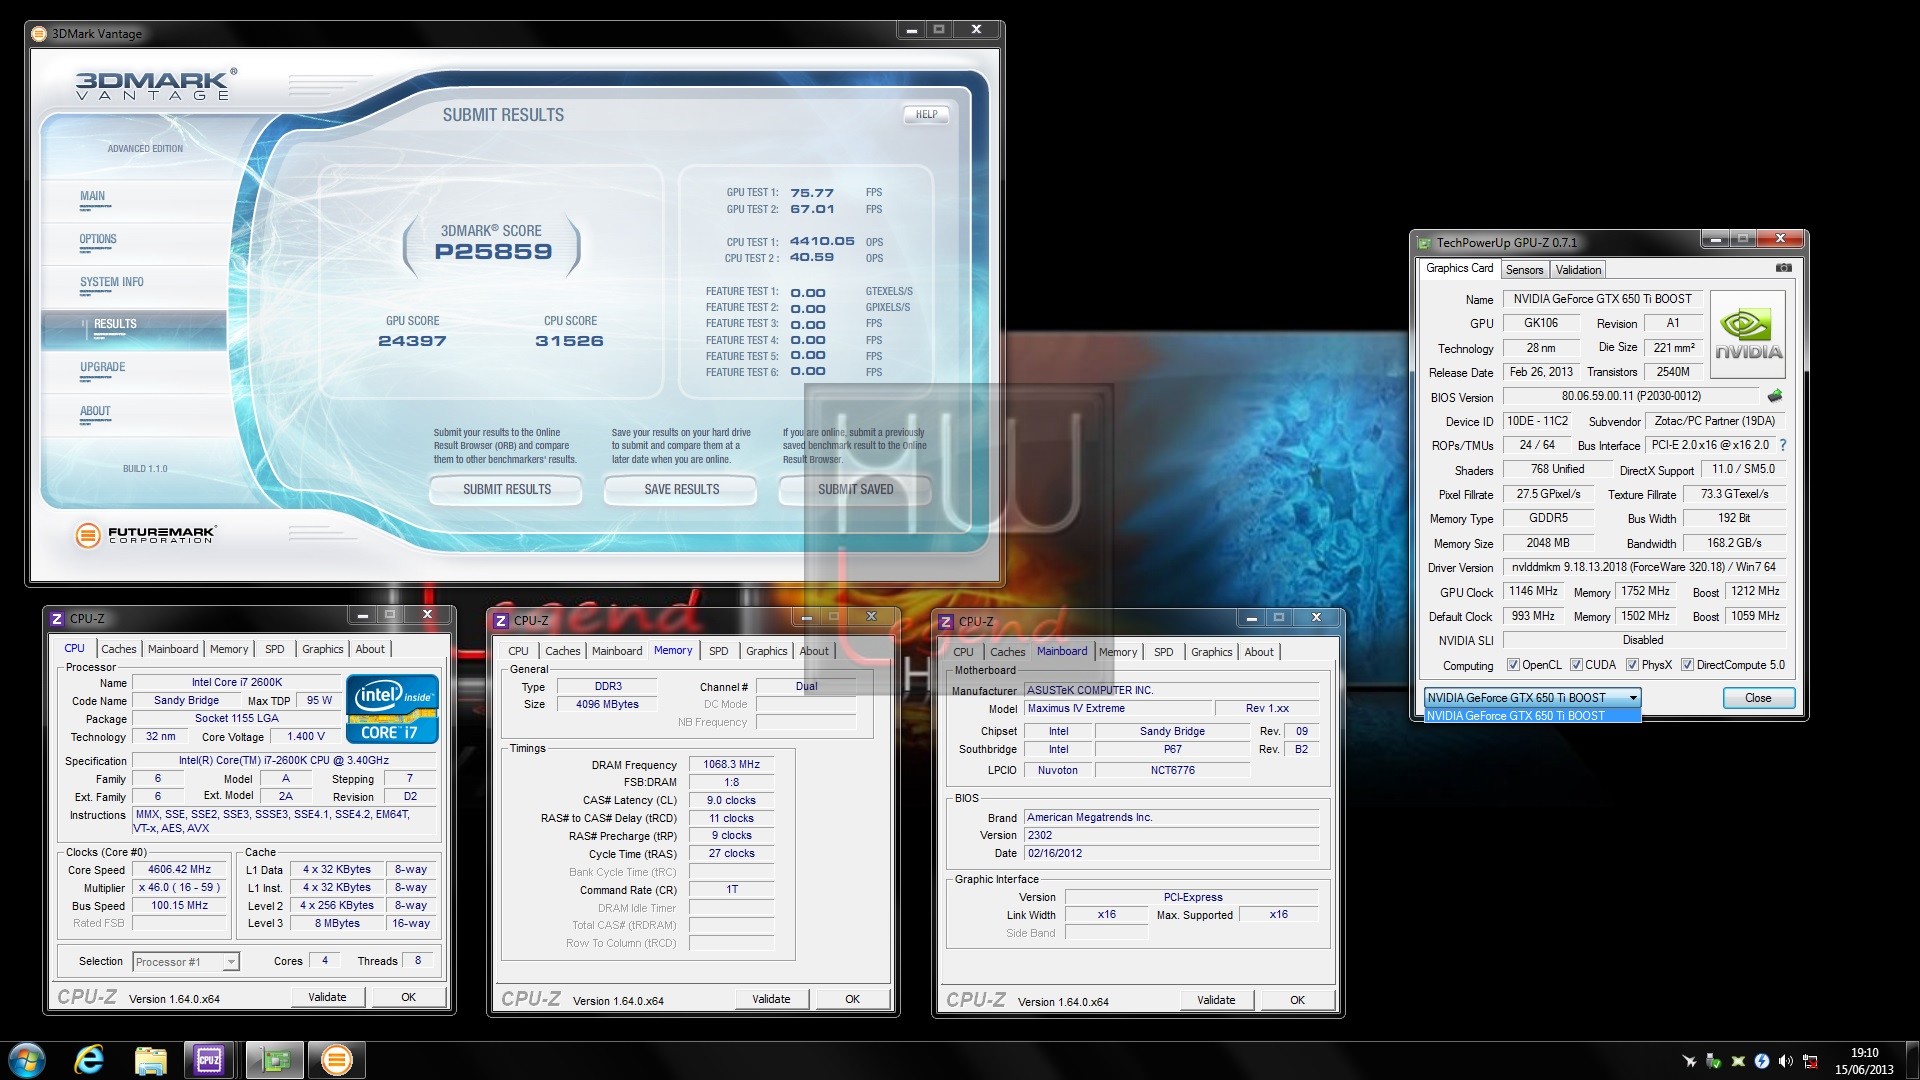
Task: Click Validate in the CPU-Z Mainboard window
Action: (x=1216, y=1000)
